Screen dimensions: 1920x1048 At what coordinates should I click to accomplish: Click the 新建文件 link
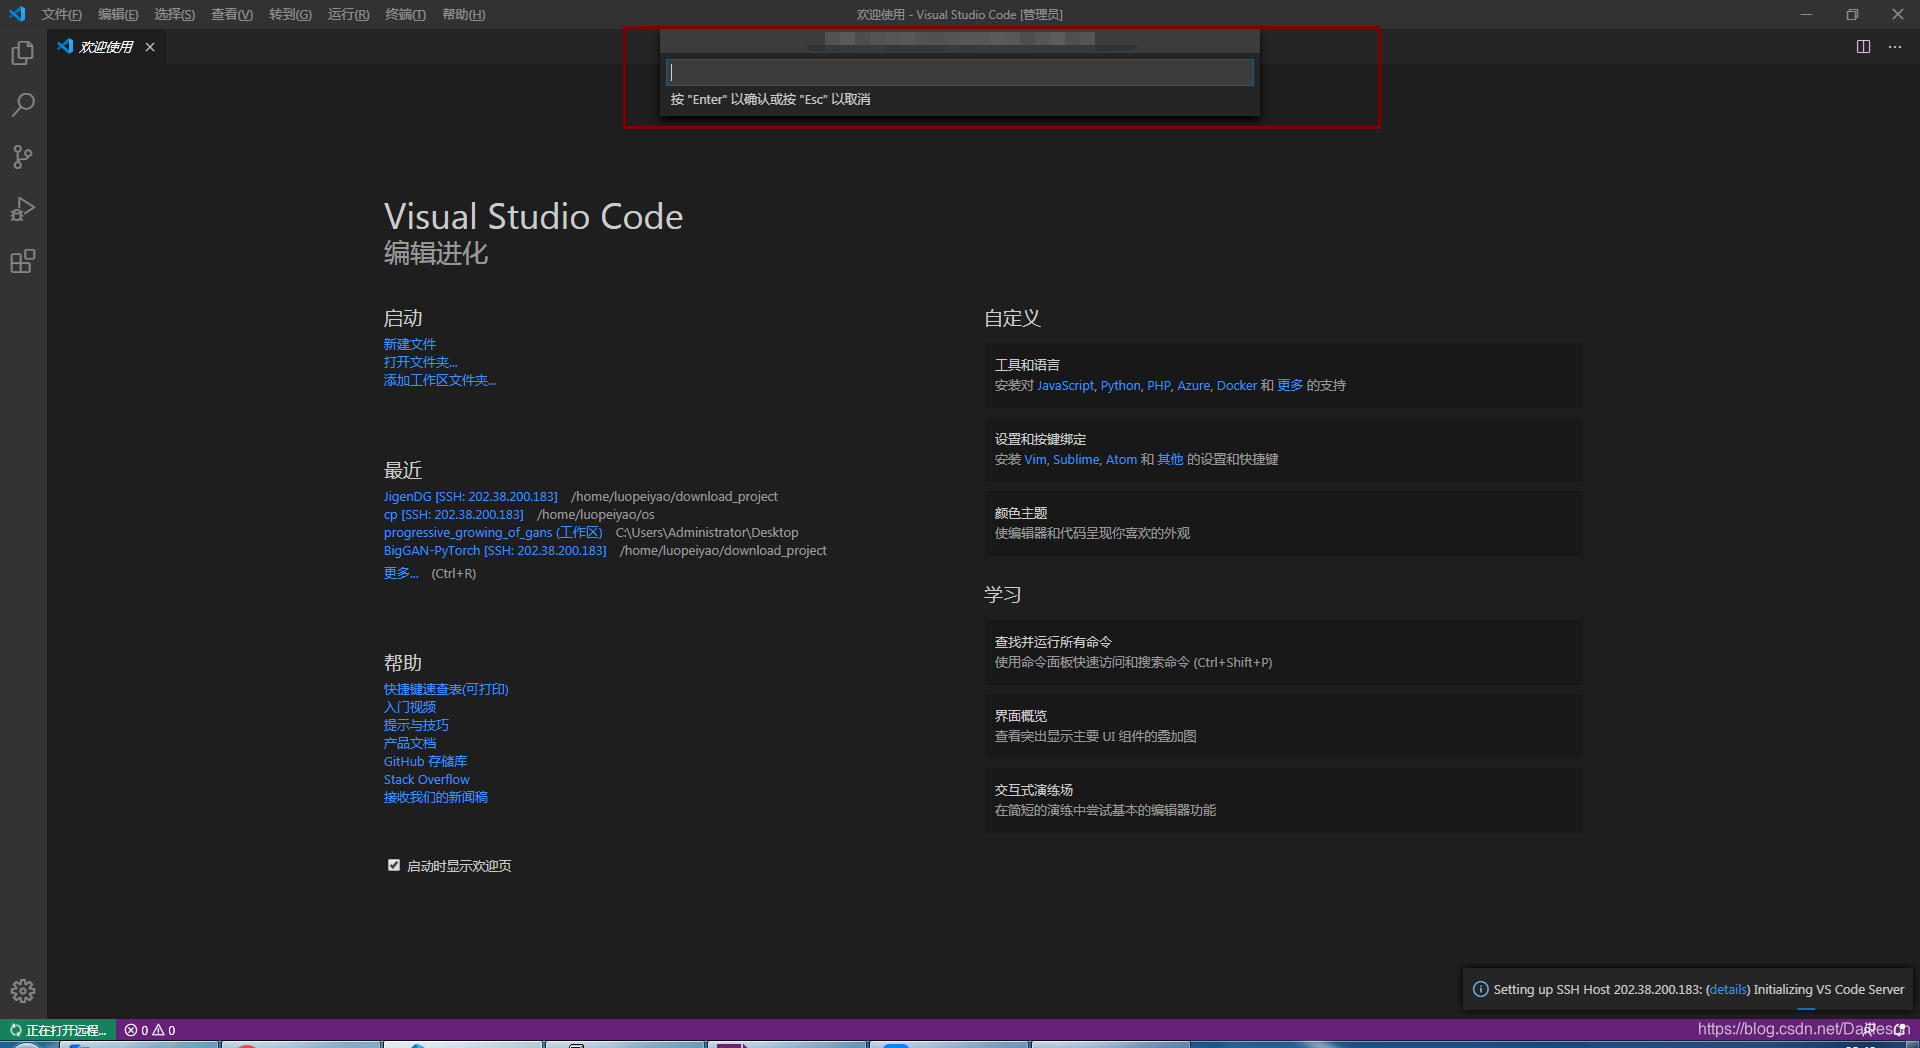pos(410,344)
